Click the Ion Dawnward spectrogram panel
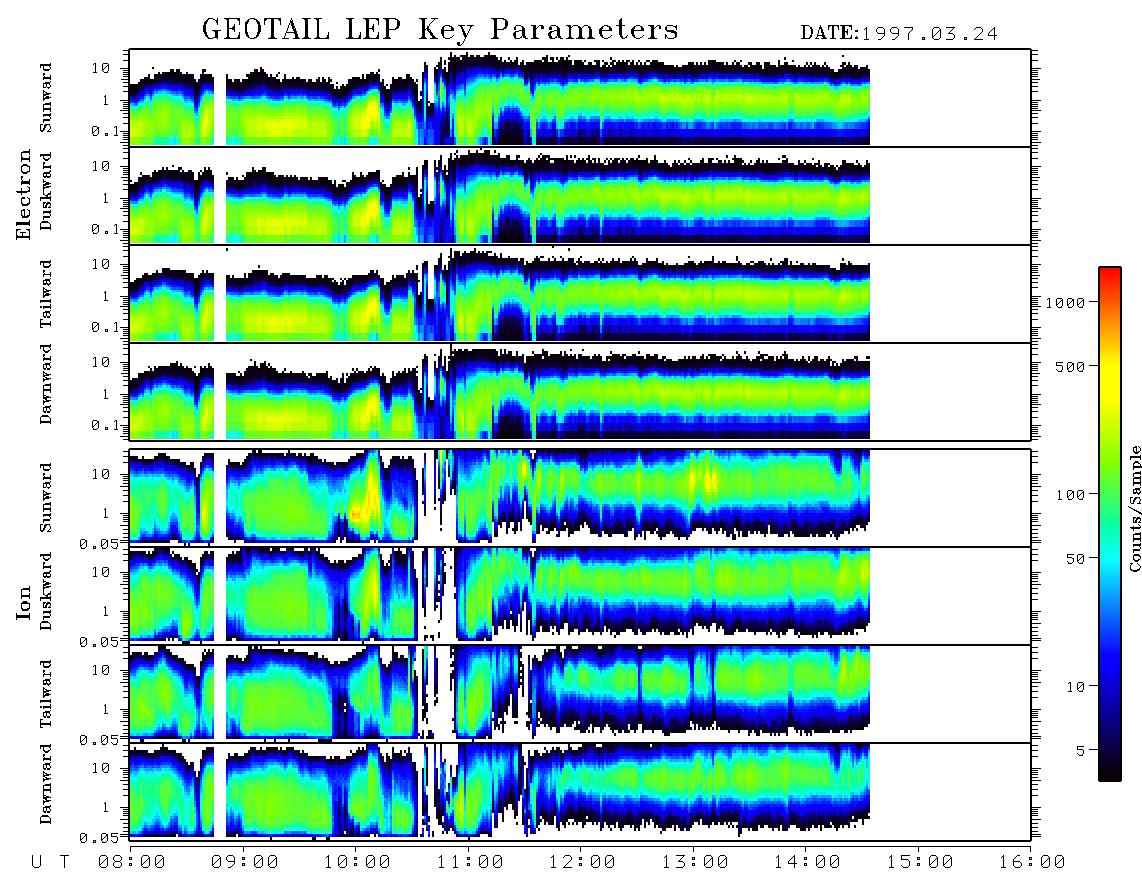This screenshot has width=1142, height=880. coord(580,792)
